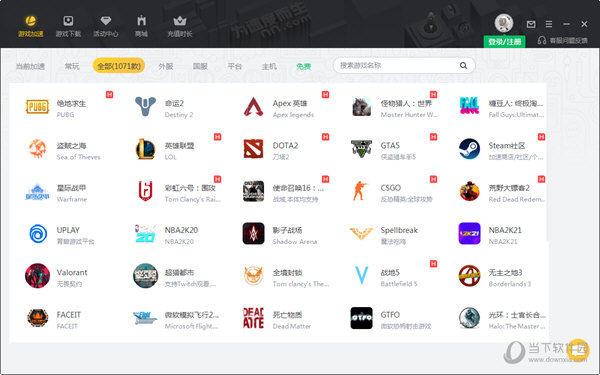Open 客服问题反馈 support link

562,40
